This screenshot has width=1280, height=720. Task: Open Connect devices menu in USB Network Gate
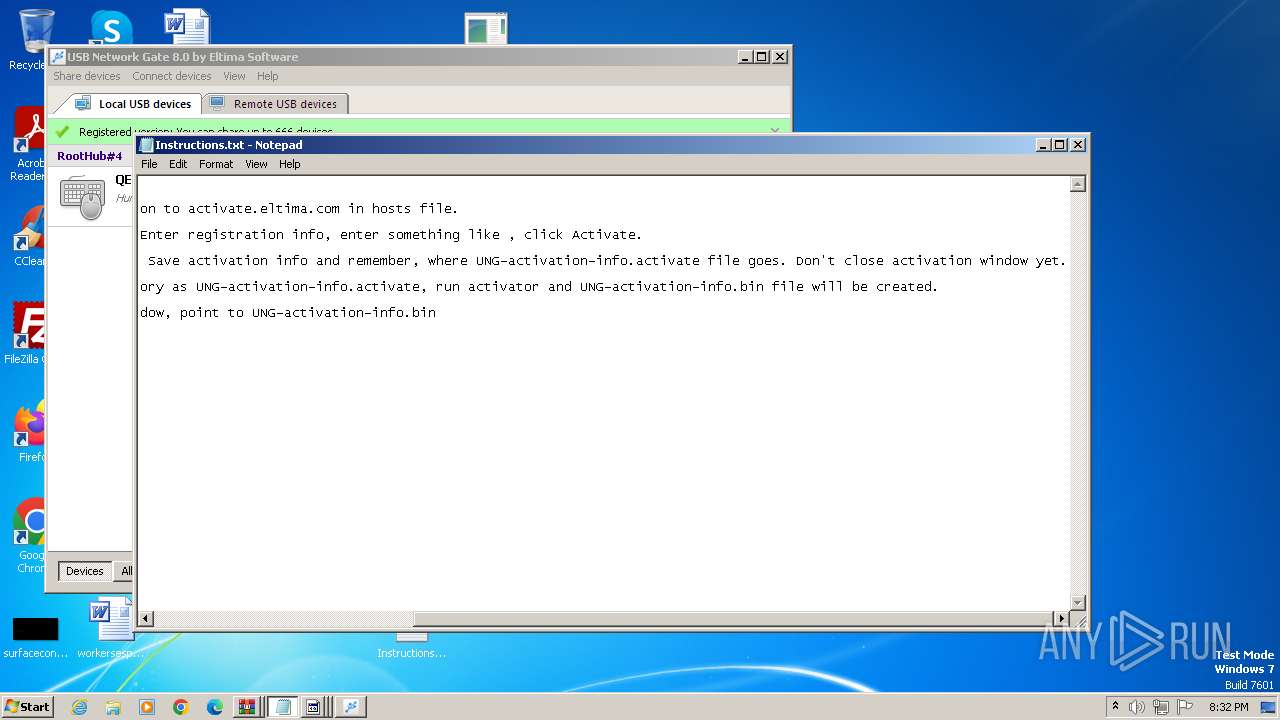(x=172, y=76)
